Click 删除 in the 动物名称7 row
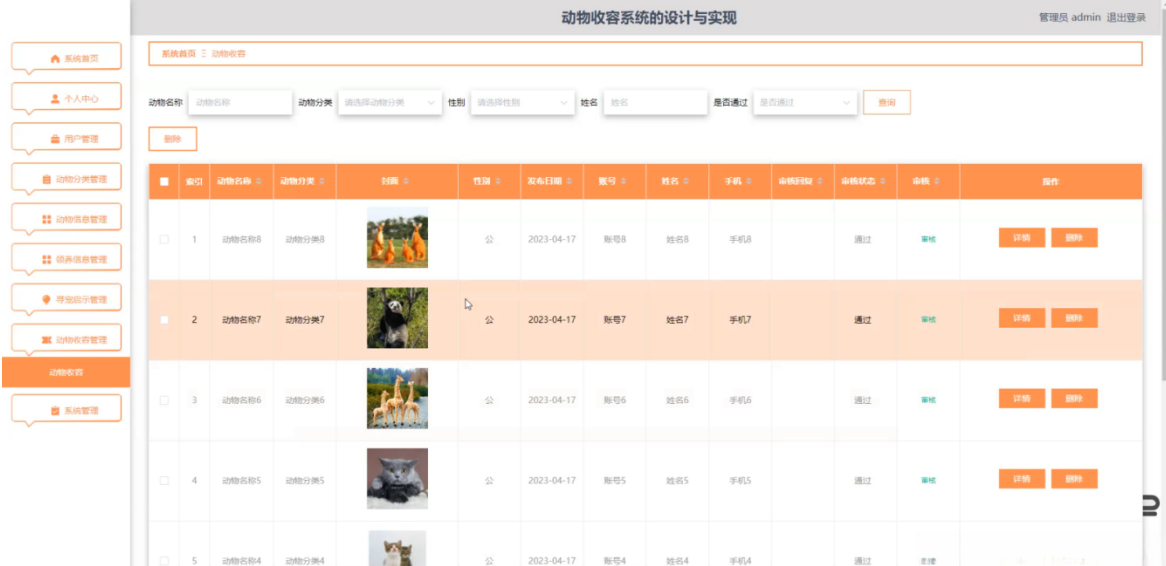This screenshot has height=566, width=1166. pos(1075,318)
